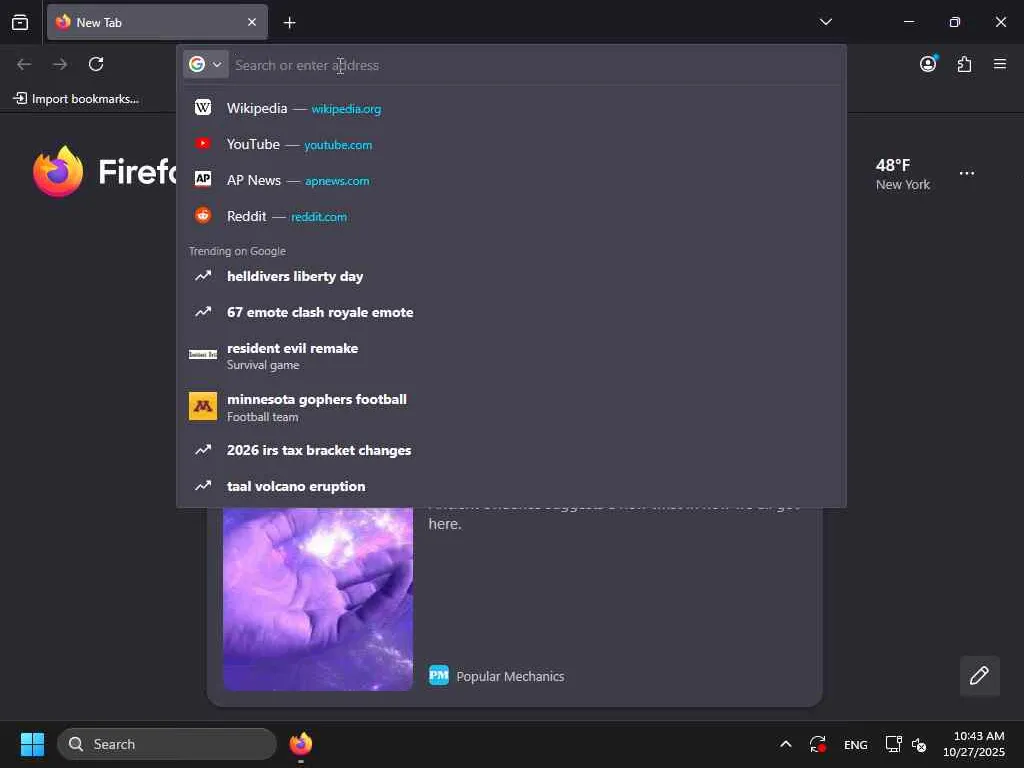This screenshot has width=1024, height=768.
Task: Click the Popular Mechanics PM icon
Action: click(x=439, y=675)
